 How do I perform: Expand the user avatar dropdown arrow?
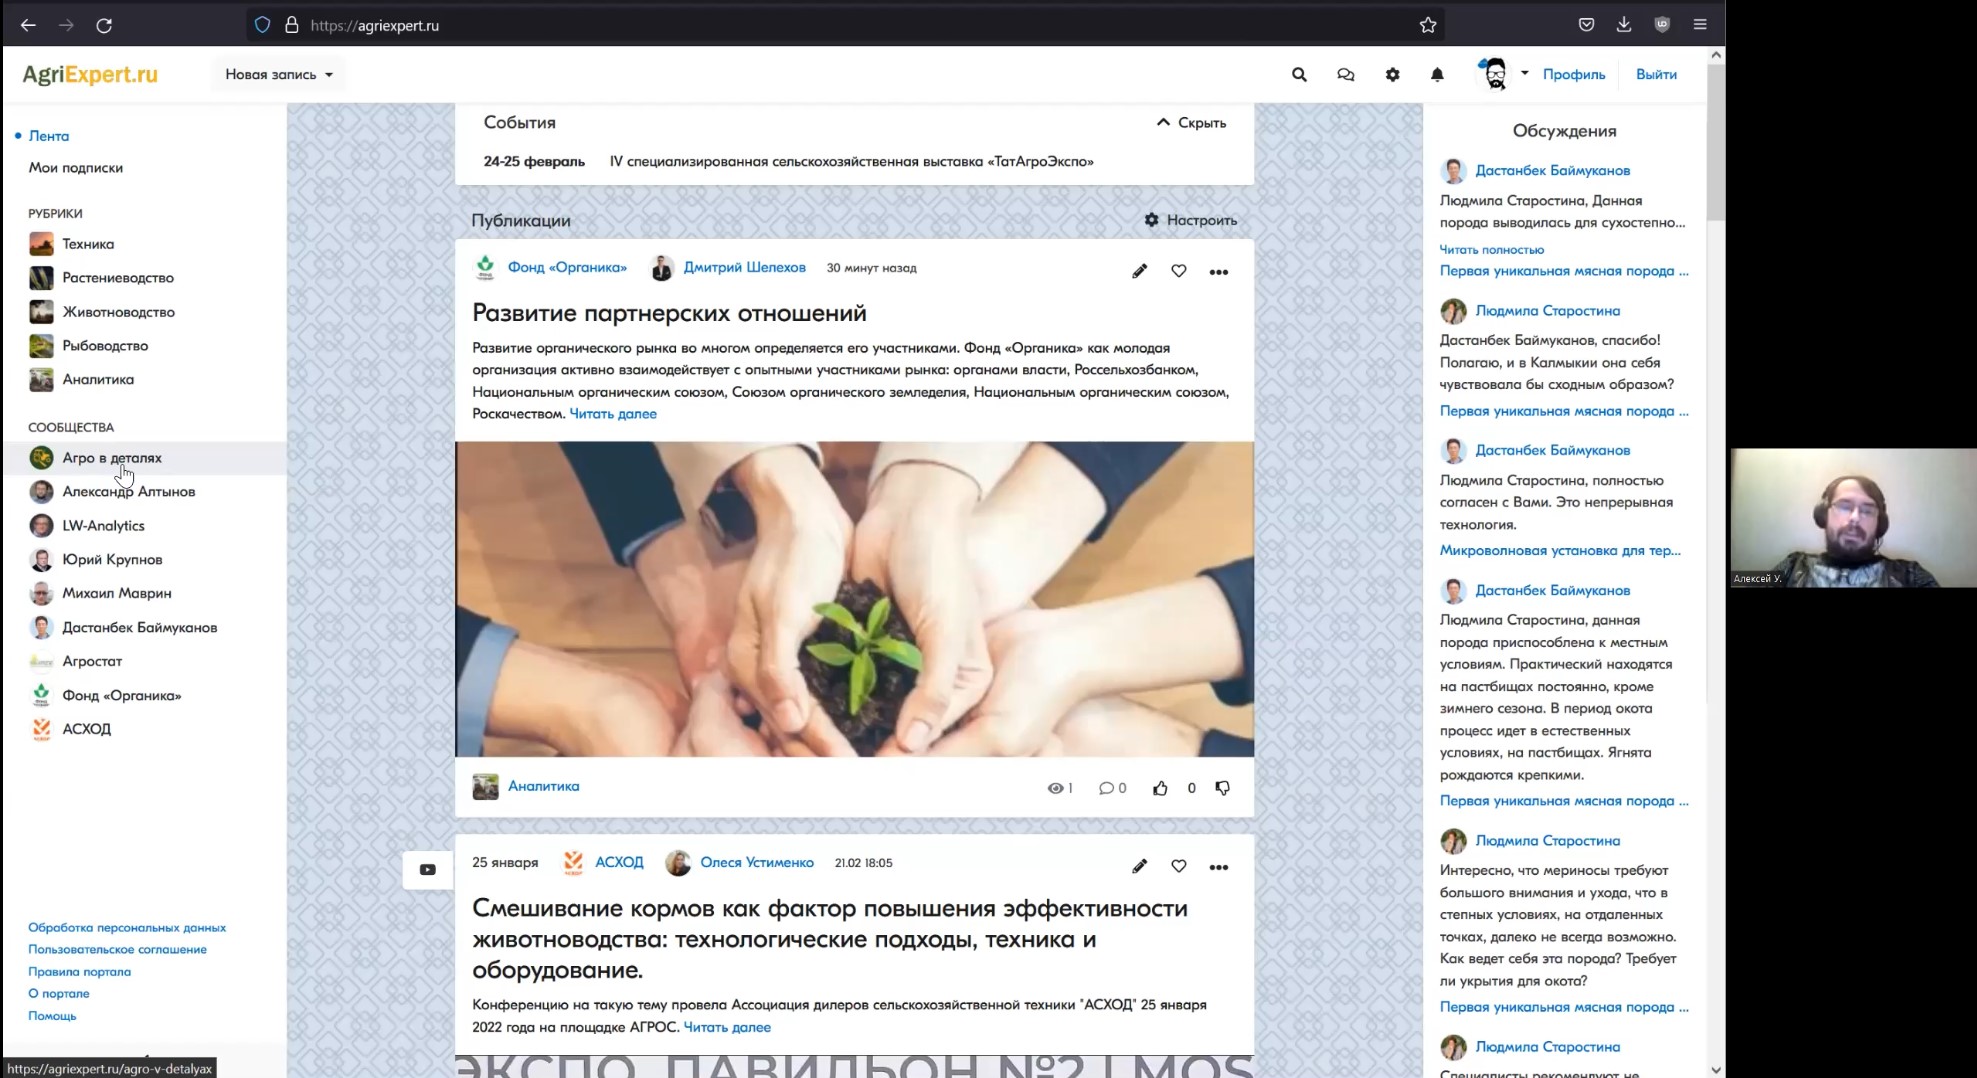pyautogui.click(x=1524, y=73)
